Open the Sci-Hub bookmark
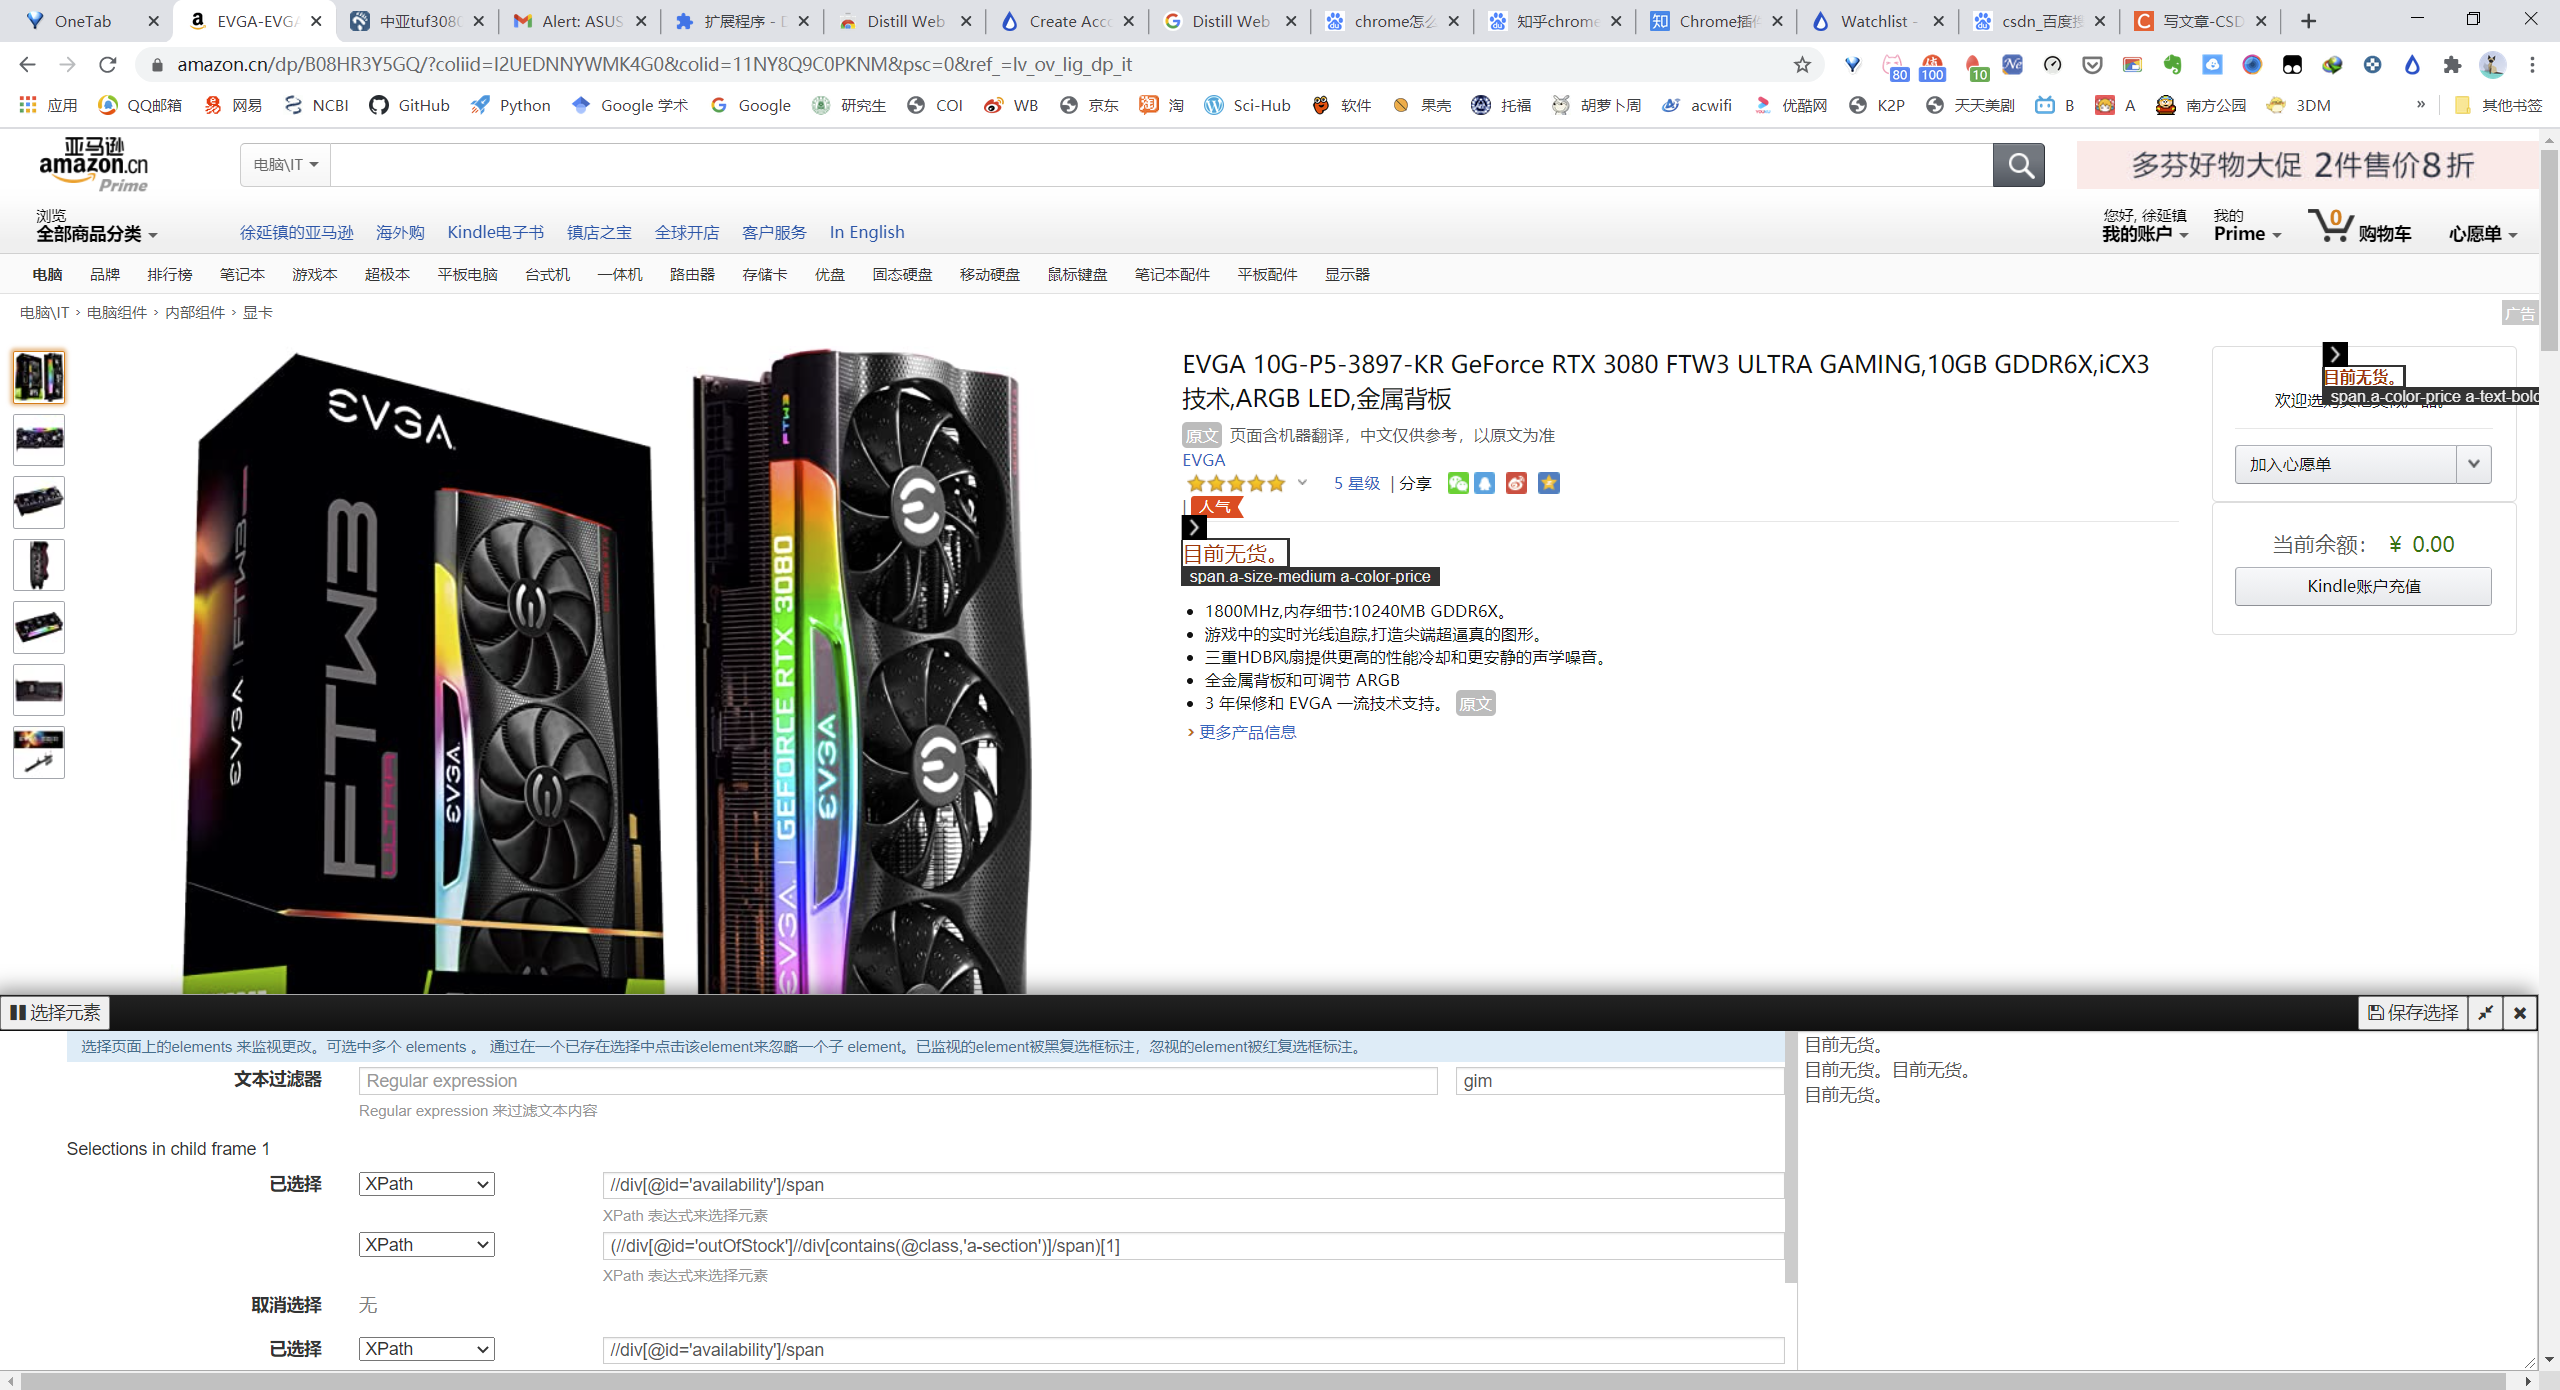The height and width of the screenshot is (1390, 2560). (x=1247, y=105)
